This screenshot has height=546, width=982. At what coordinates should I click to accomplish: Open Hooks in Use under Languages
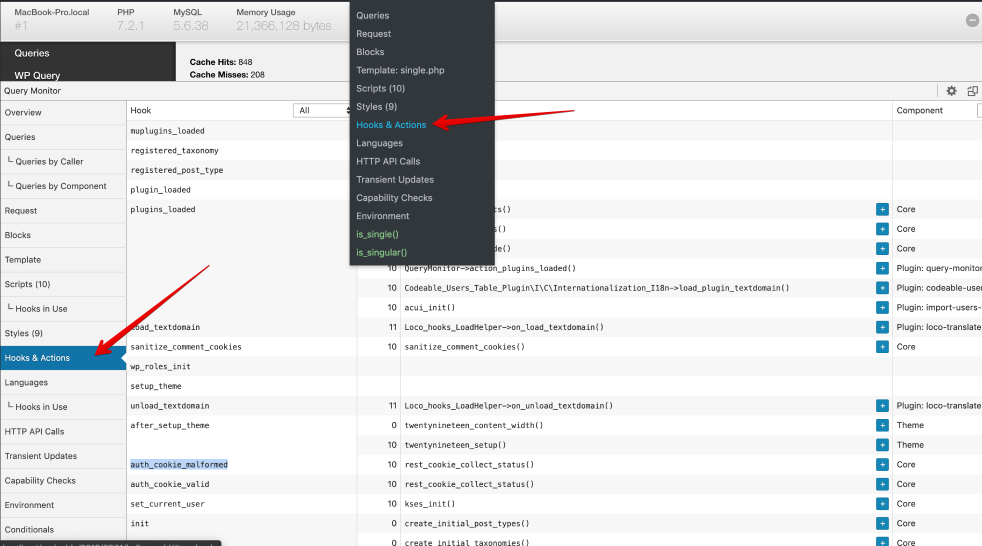[63, 407]
